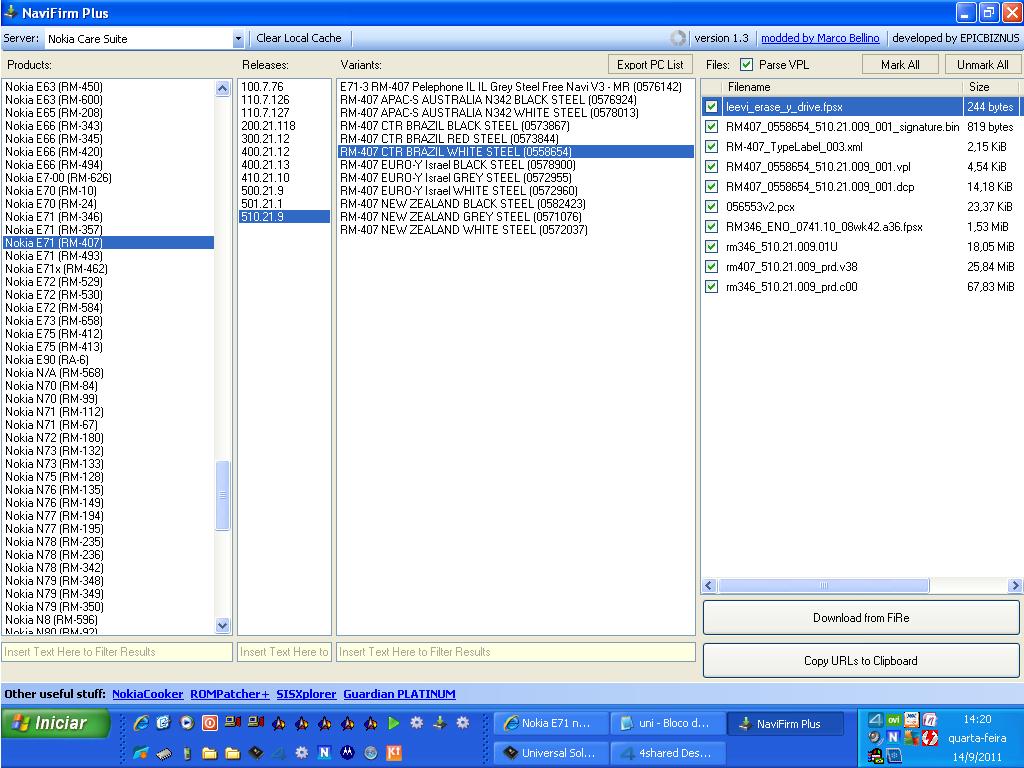Open the Server dropdown list
This screenshot has width=1024, height=768.
tap(238, 39)
